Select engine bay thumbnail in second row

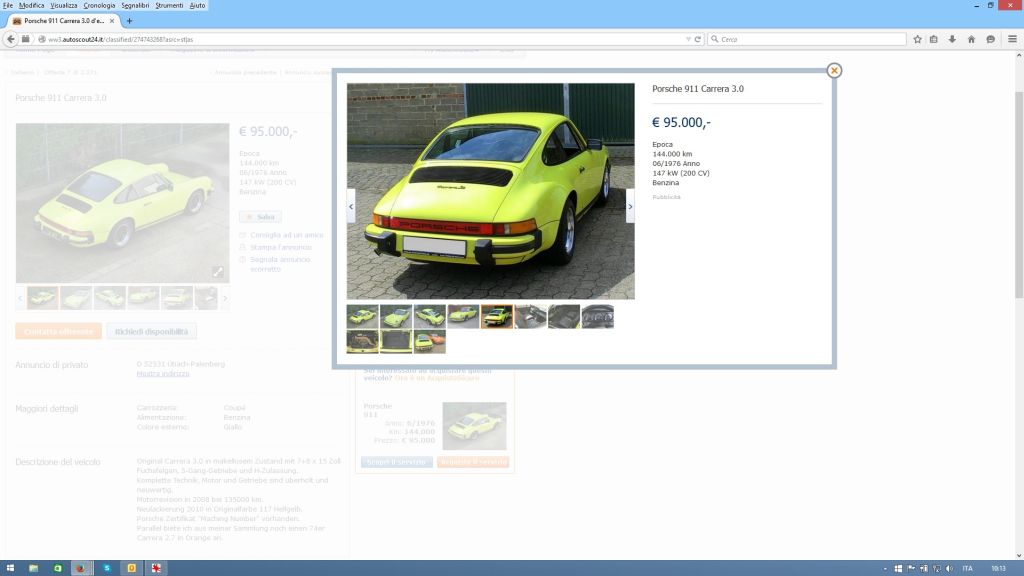click(x=362, y=342)
